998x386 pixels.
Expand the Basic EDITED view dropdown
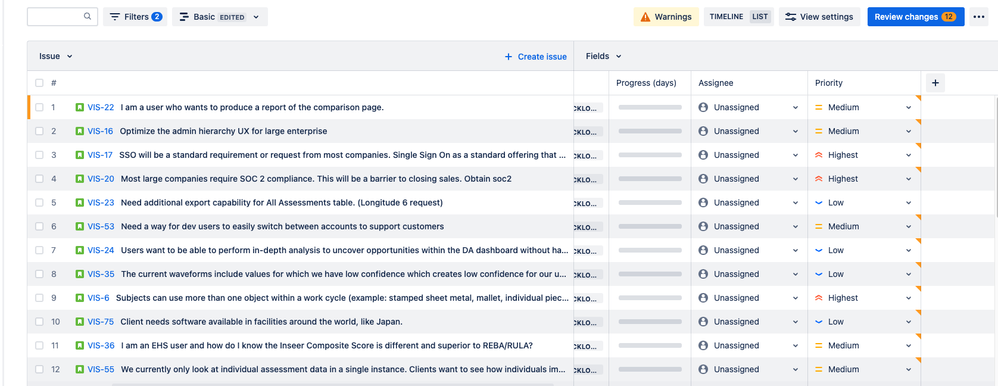coord(220,17)
